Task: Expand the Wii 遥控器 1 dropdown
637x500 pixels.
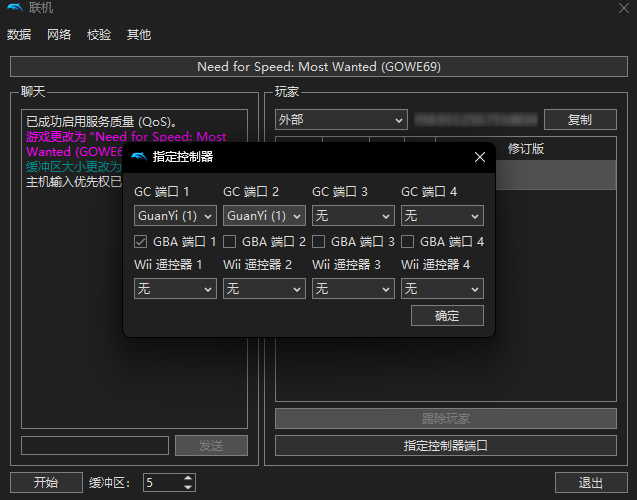Action: pyautogui.click(x=175, y=289)
